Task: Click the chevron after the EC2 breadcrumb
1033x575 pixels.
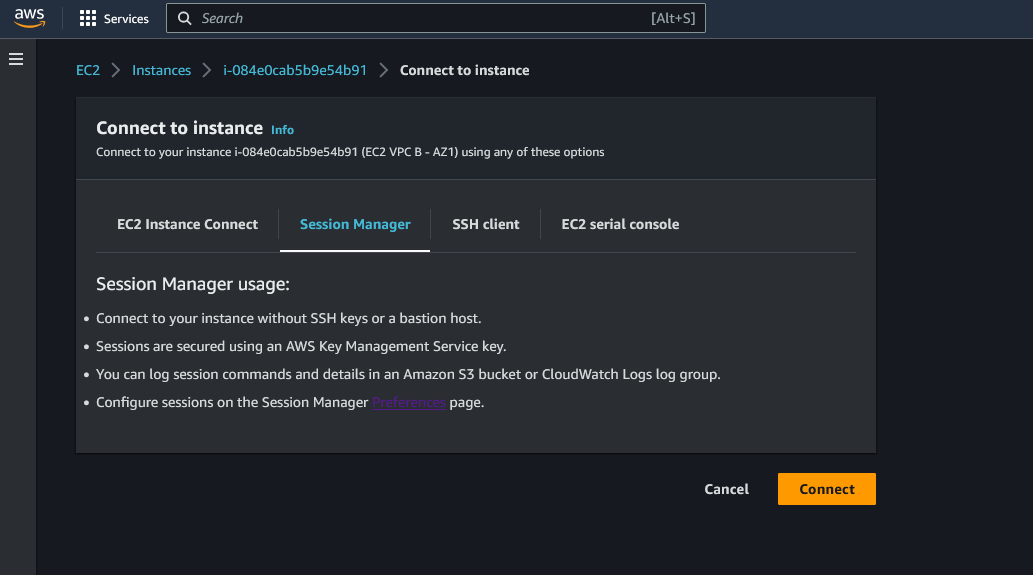Action: (x=116, y=70)
